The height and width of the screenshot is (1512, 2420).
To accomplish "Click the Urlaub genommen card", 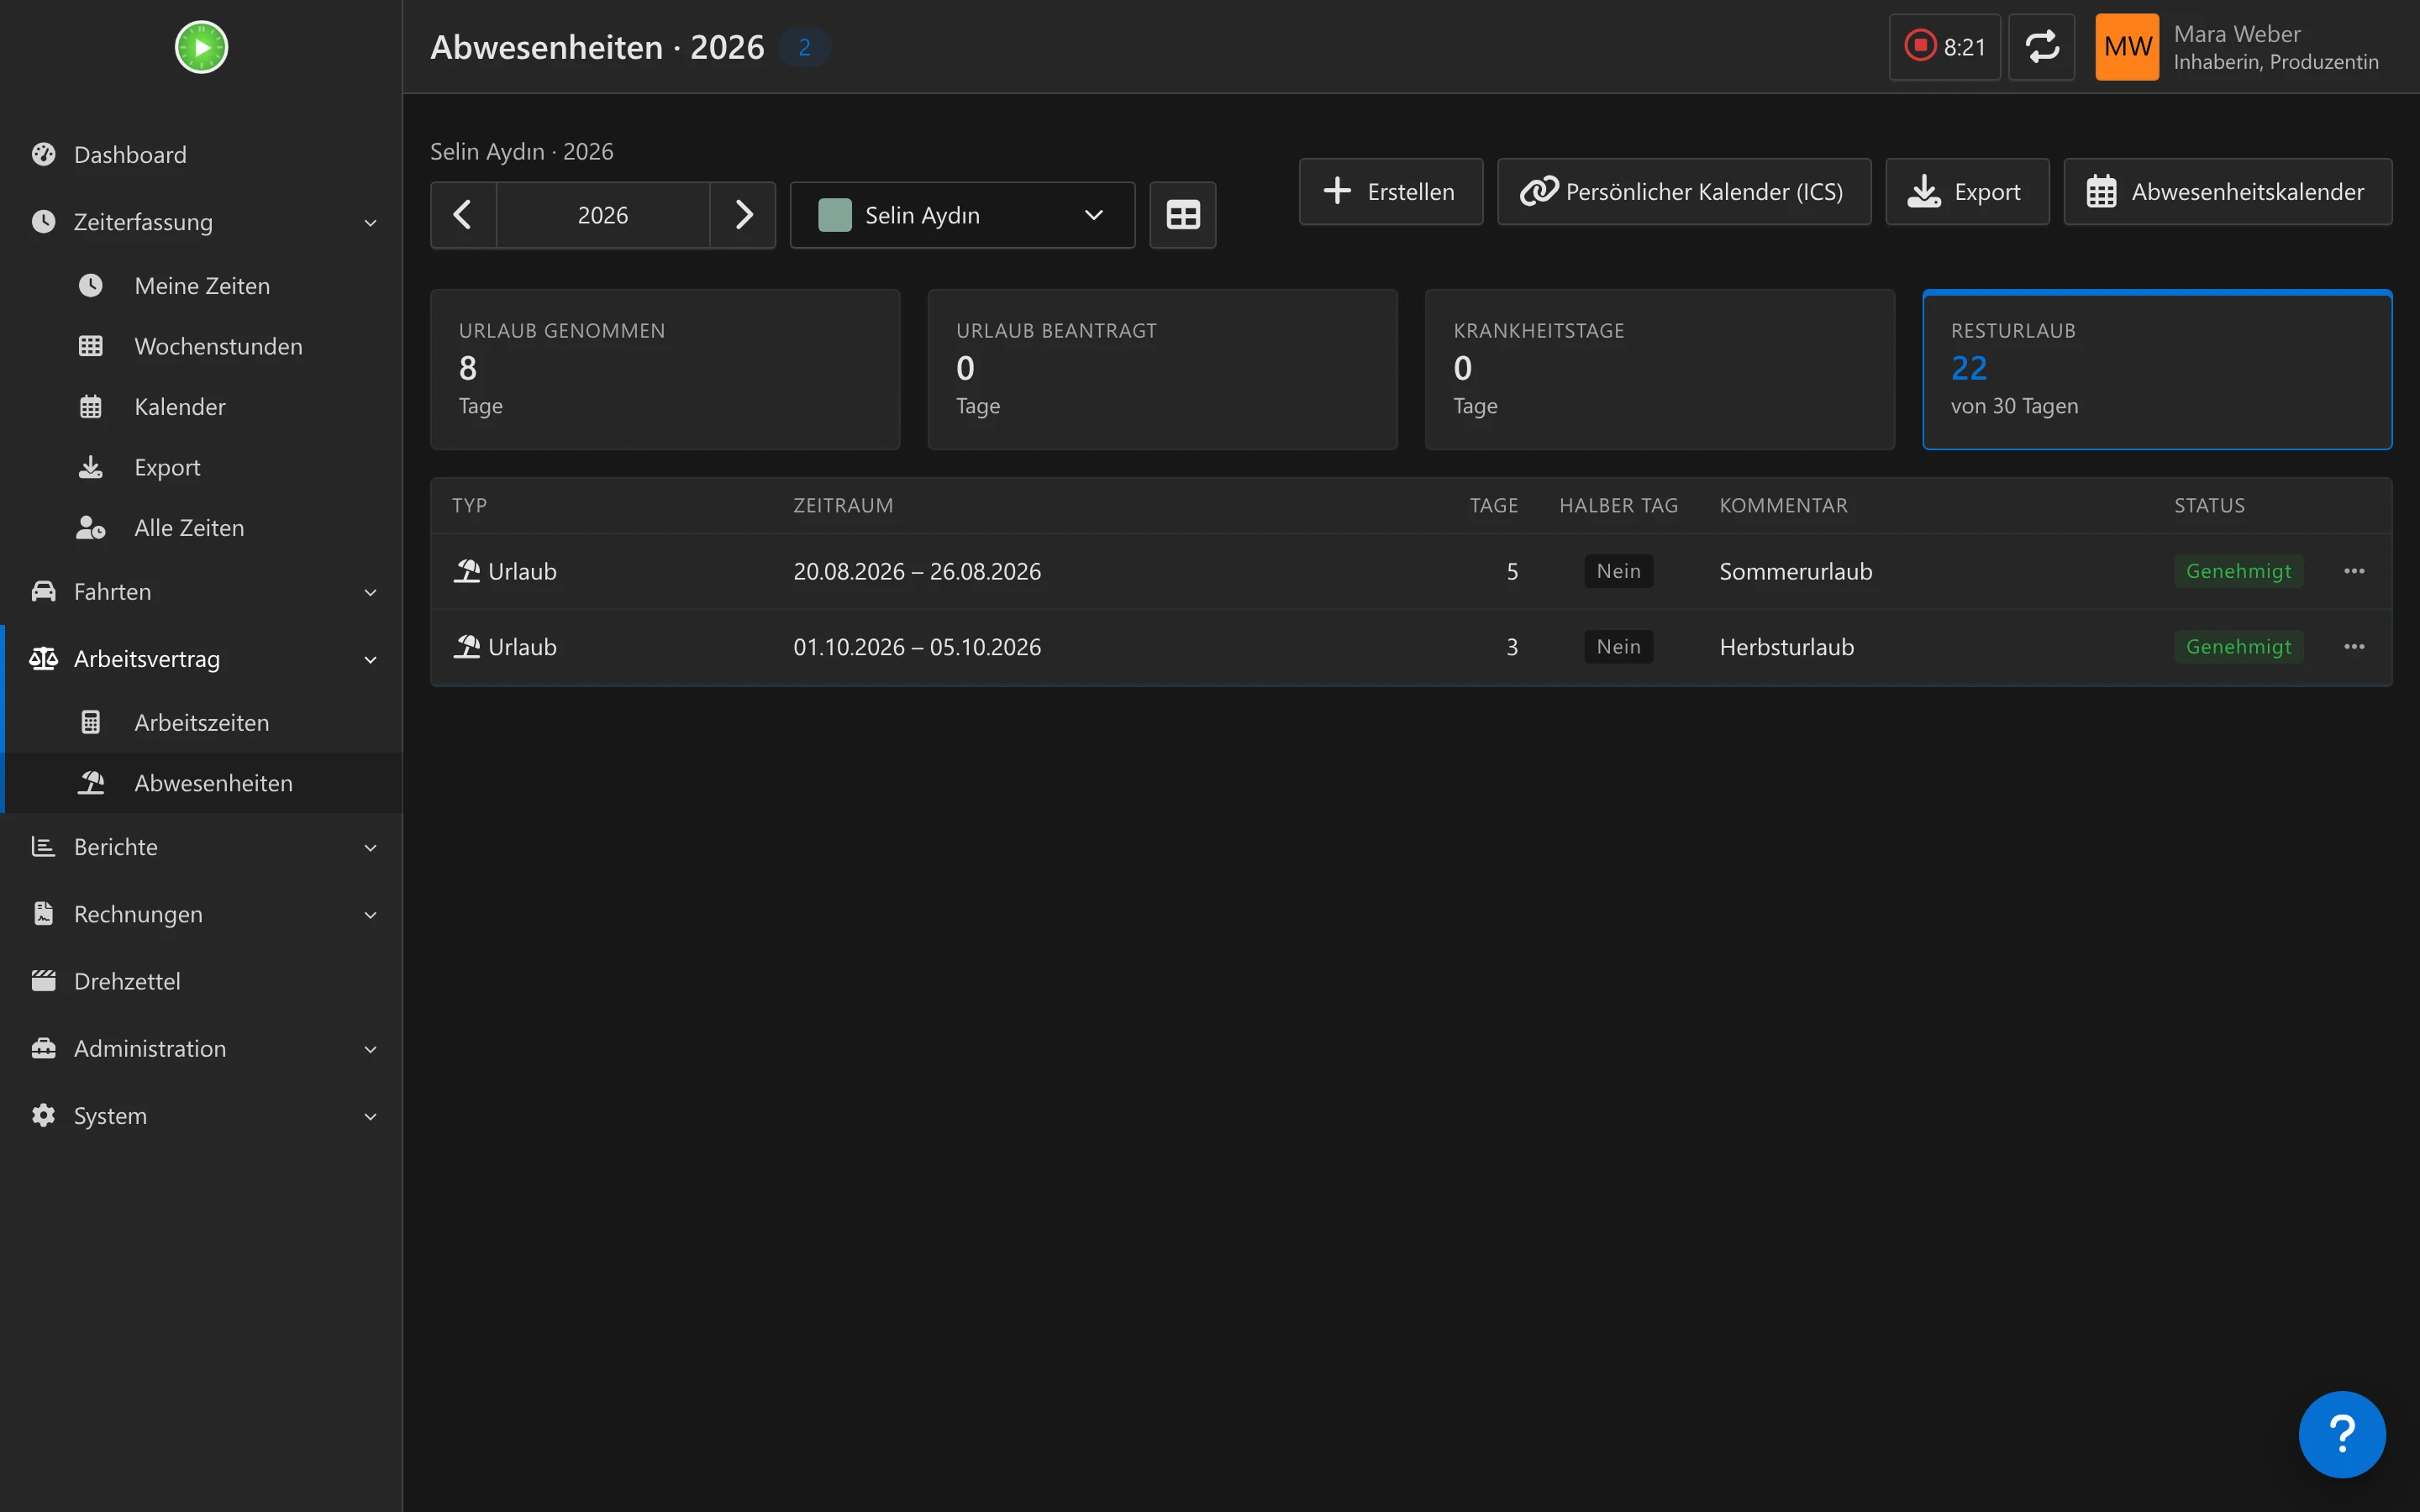I will 665,369.
